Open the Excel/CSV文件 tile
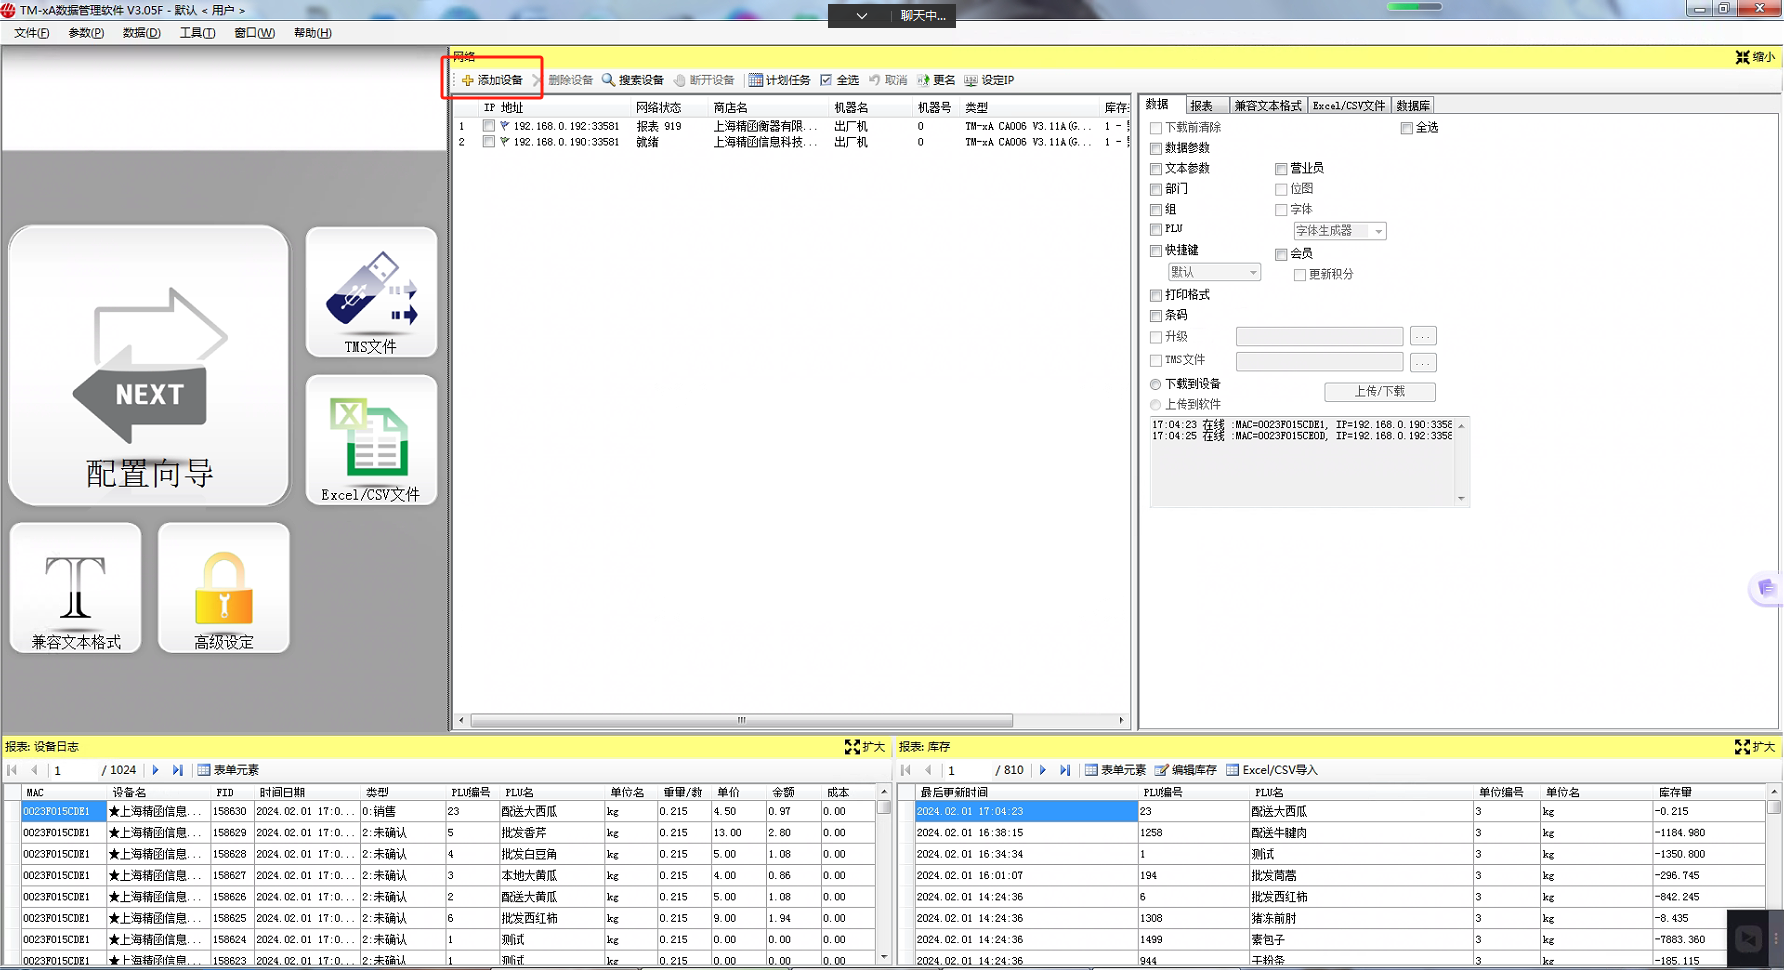The width and height of the screenshot is (1784, 970). tap(371, 440)
